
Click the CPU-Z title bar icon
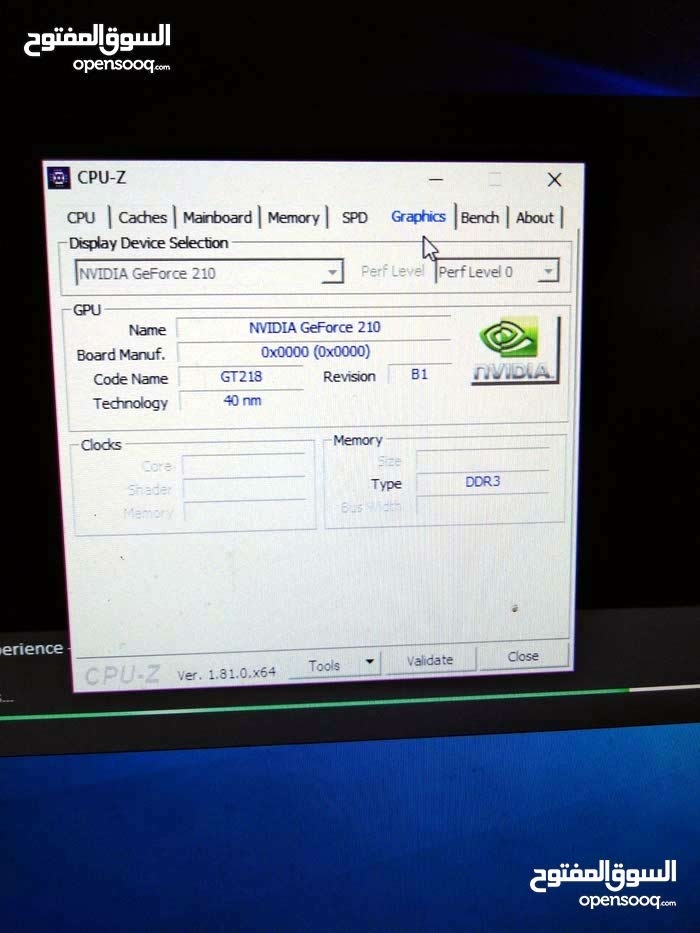click(x=58, y=177)
